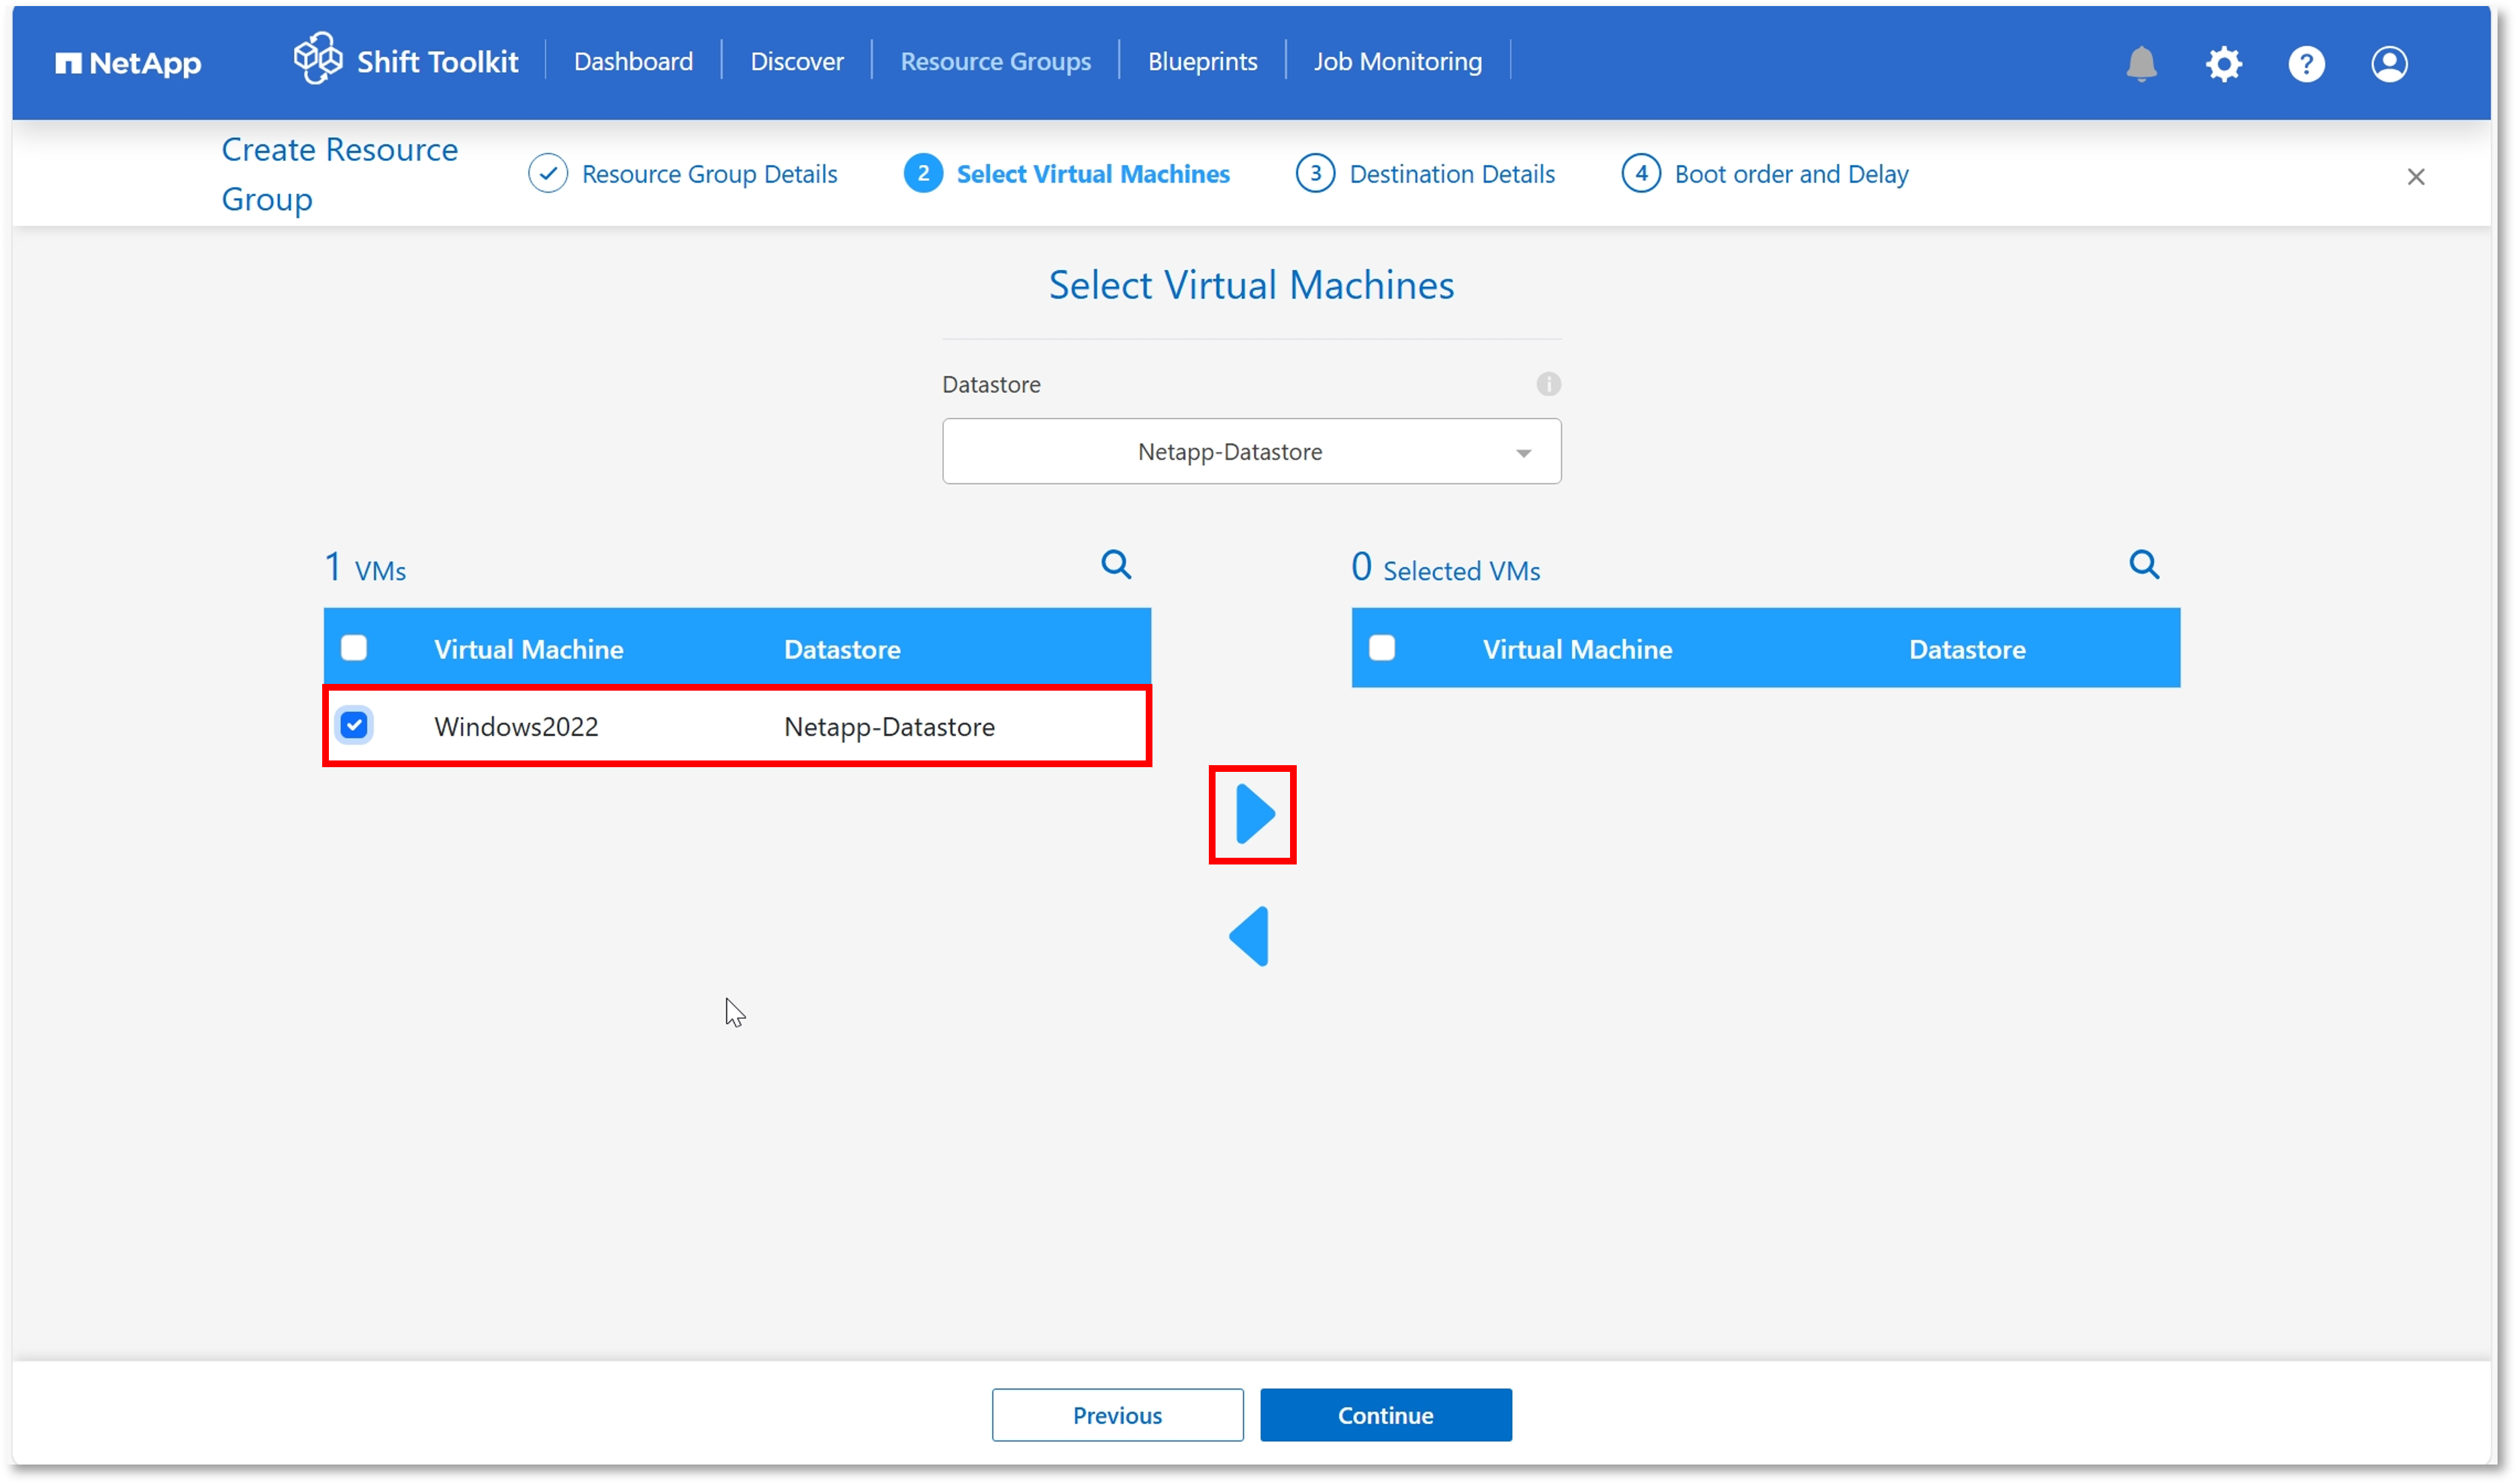The width and height of the screenshot is (2517, 1484).
Task: Click the Windows2022 VM name
Action: (516, 727)
